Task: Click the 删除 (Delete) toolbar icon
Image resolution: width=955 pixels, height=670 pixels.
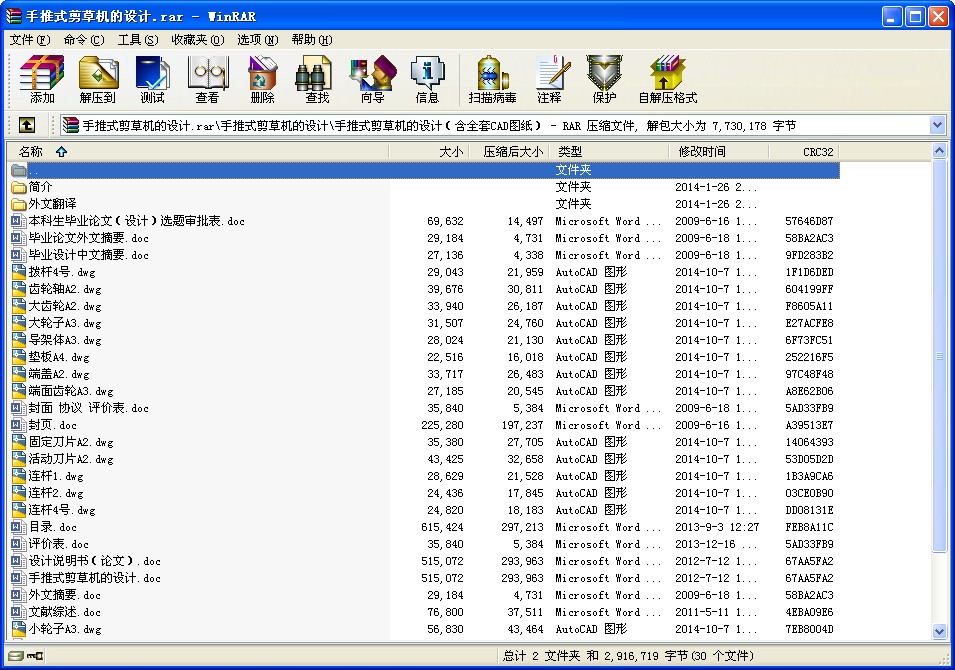Action: click(263, 80)
